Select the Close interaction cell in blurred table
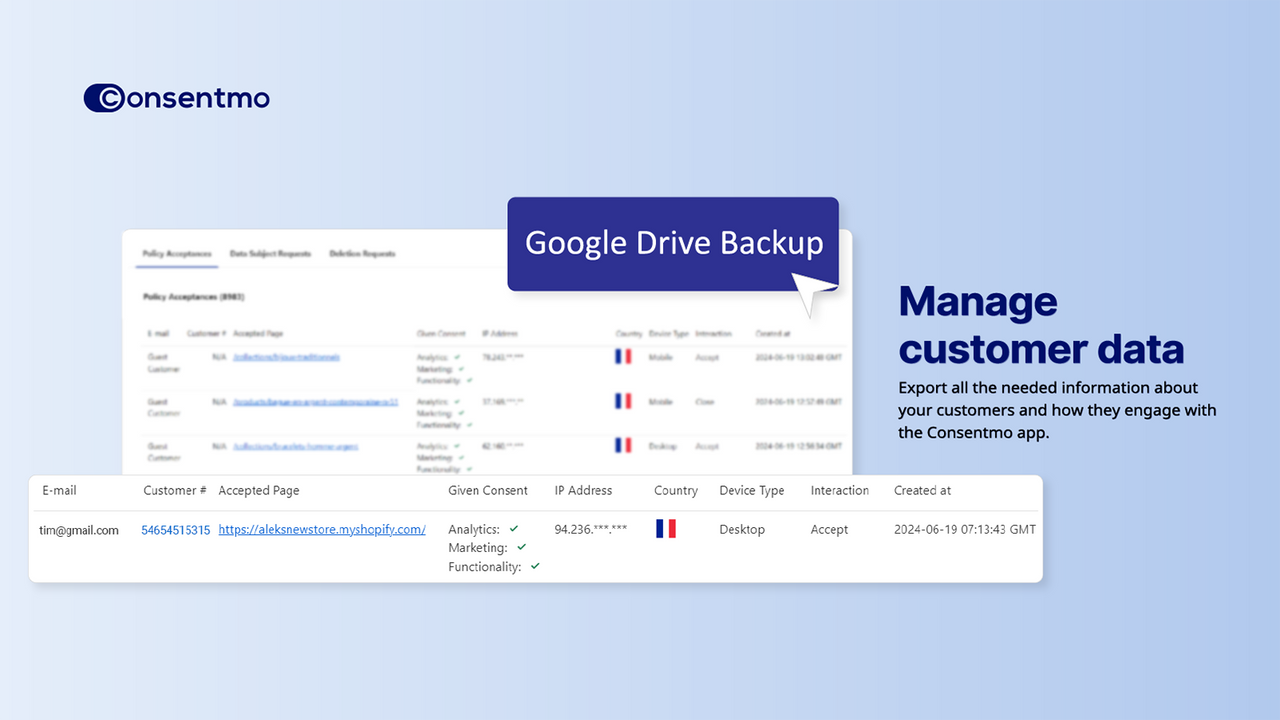This screenshot has width=1280, height=720. click(705, 401)
